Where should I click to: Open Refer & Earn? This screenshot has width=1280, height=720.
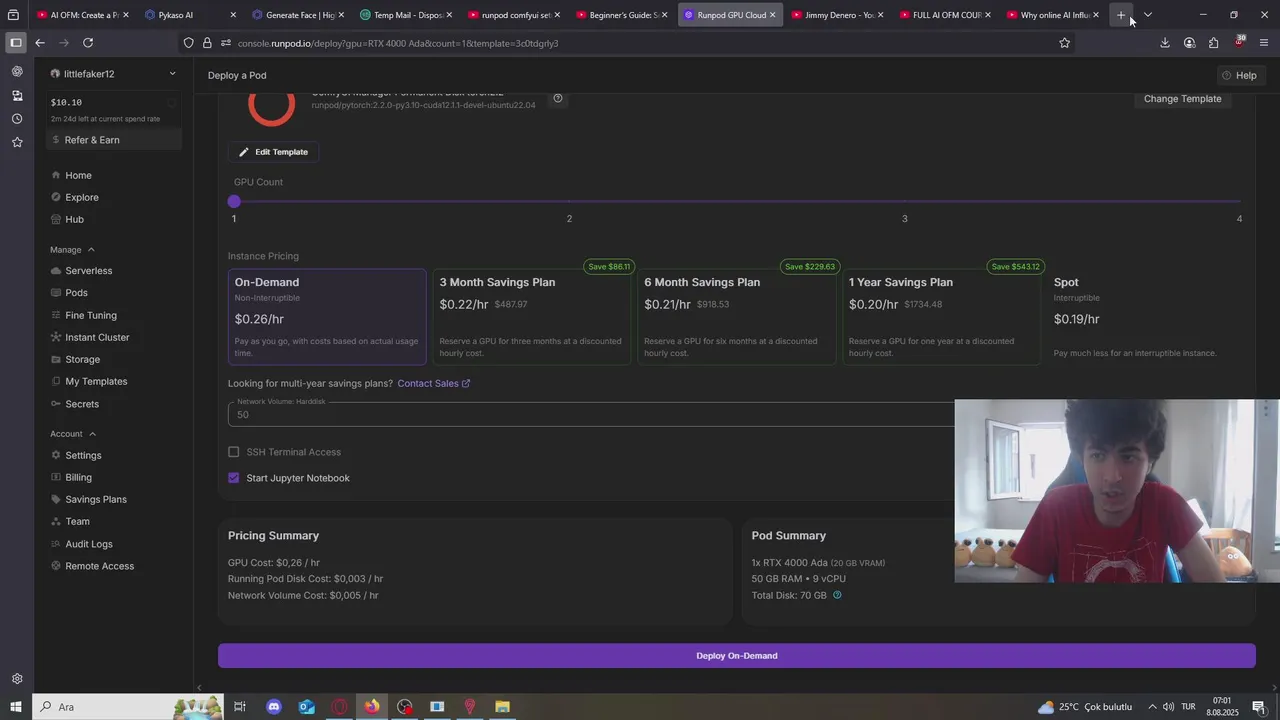pos(114,140)
